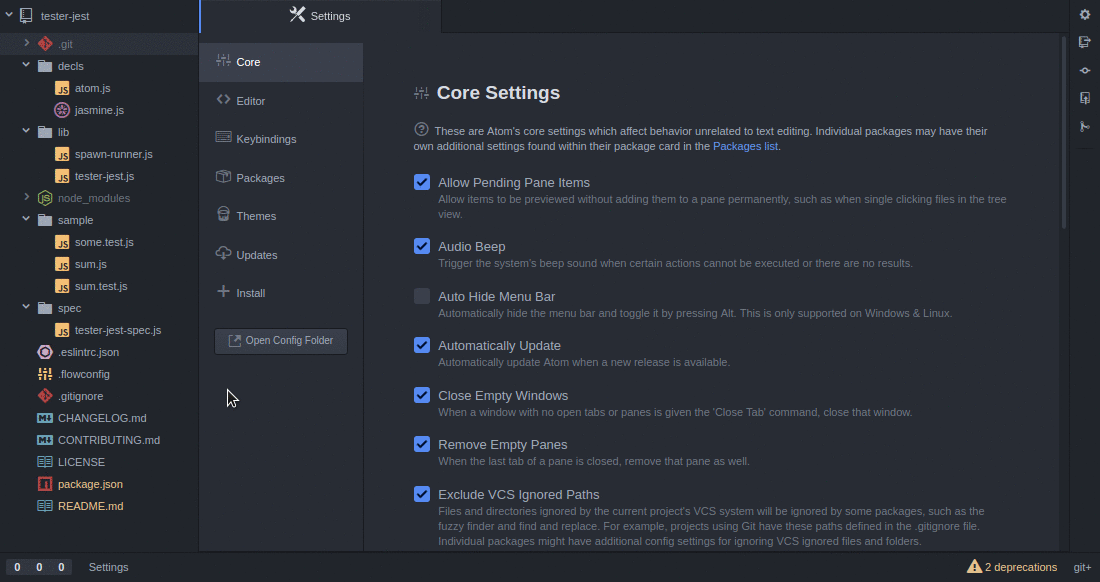Click the LICENSE book icon
The width and height of the screenshot is (1100, 582).
tap(45, 462)
